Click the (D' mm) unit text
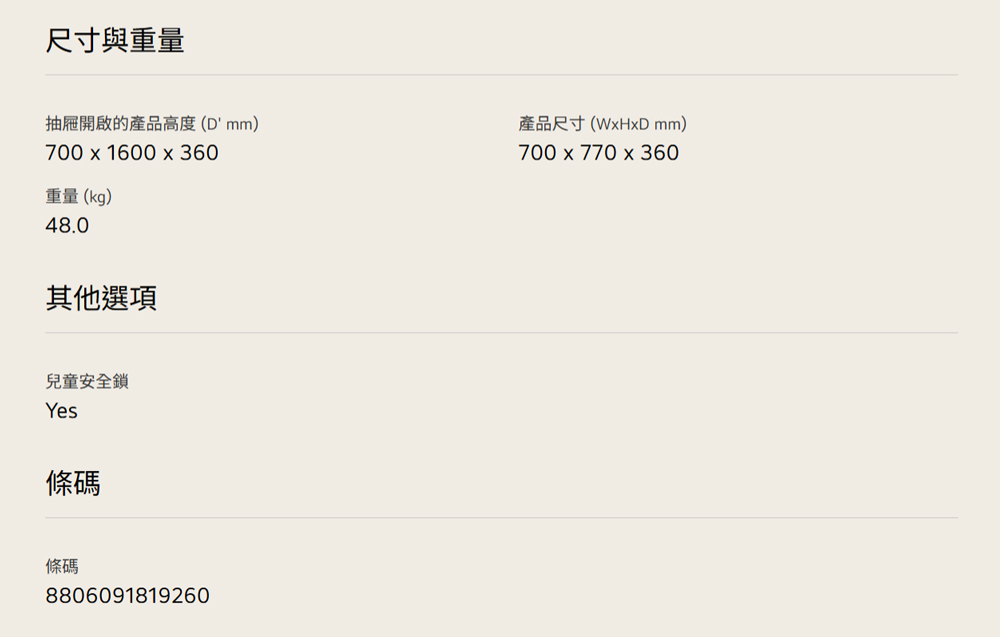 [230, 124]
